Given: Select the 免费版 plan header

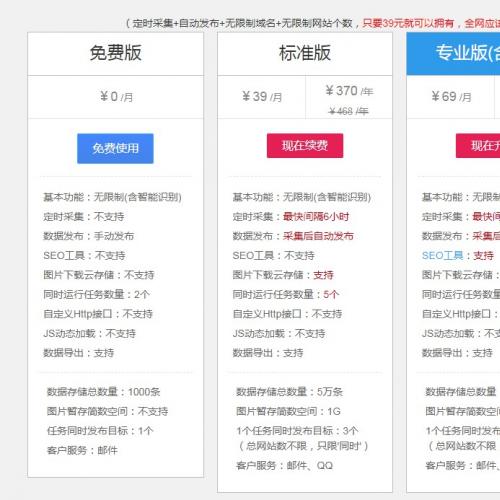Looking at the screenshot, I should click(115, 54).
